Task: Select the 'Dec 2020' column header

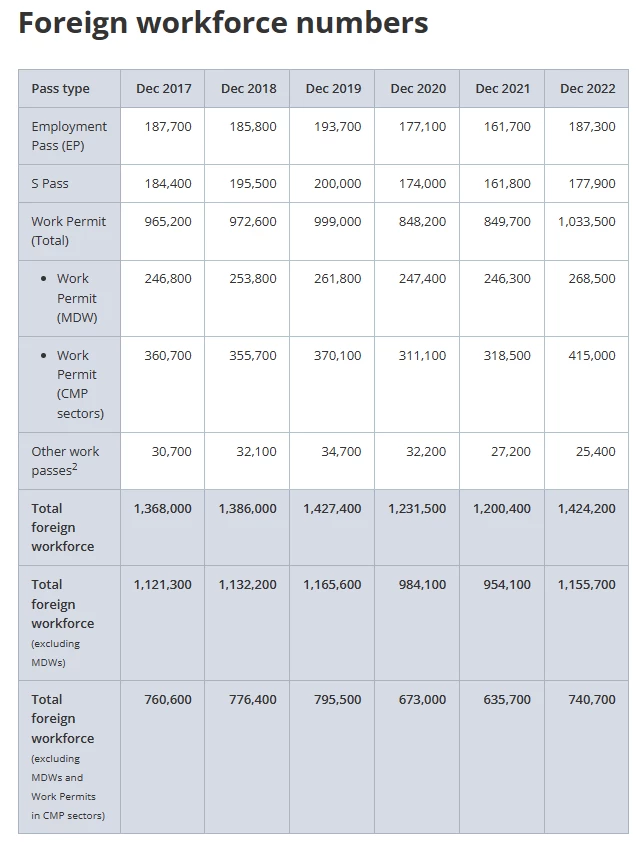Action: tap(418, 88)
